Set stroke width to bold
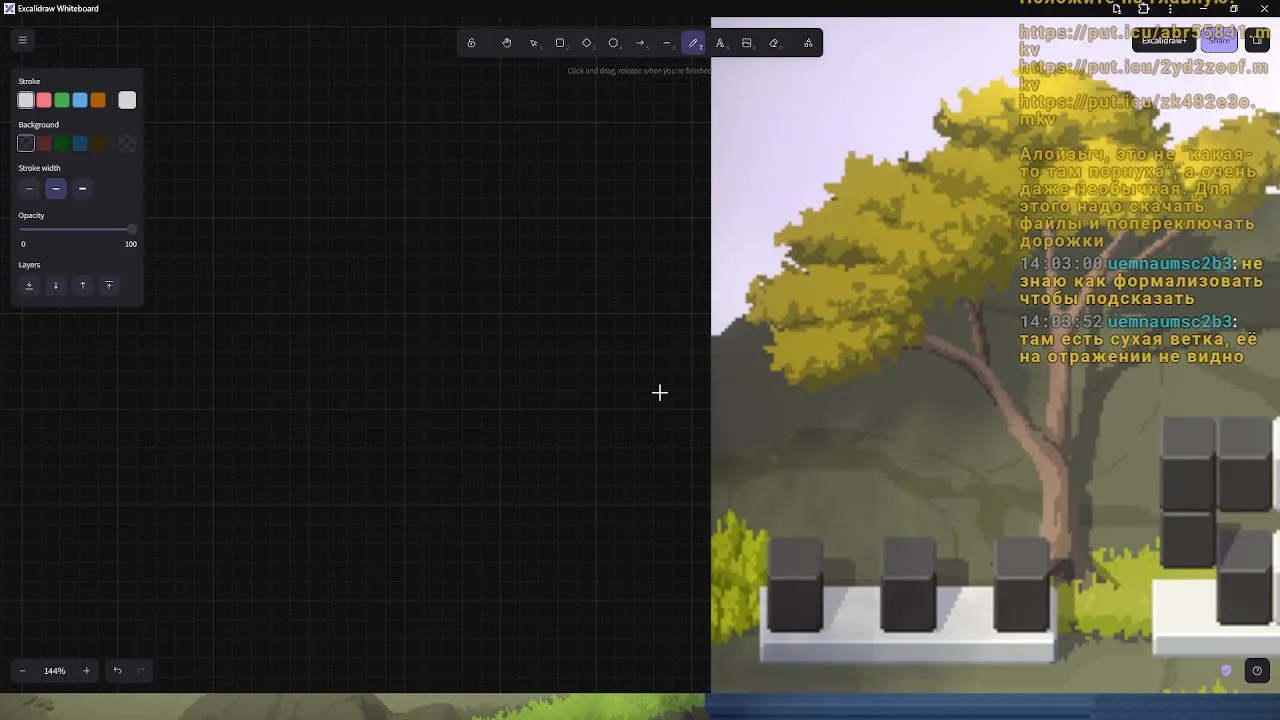This screenshot has width=1280, height=720. point(56,189)
